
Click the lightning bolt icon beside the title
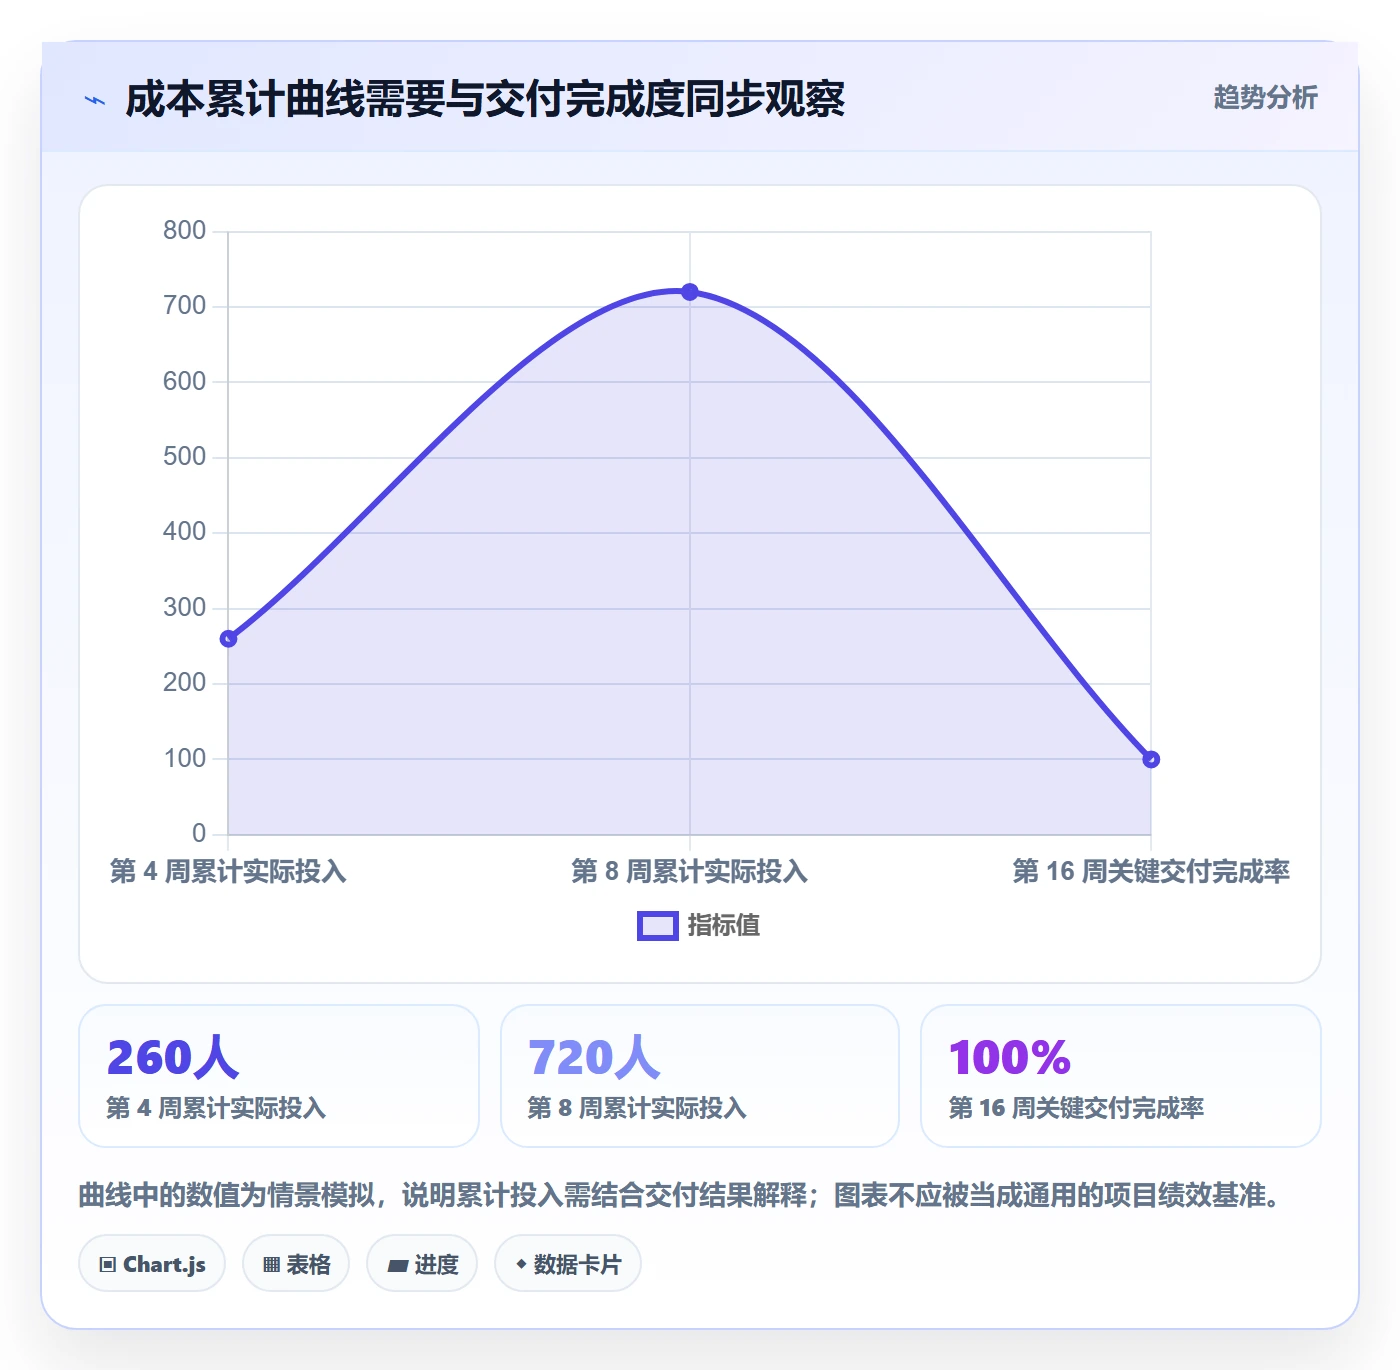coord(95,100)
